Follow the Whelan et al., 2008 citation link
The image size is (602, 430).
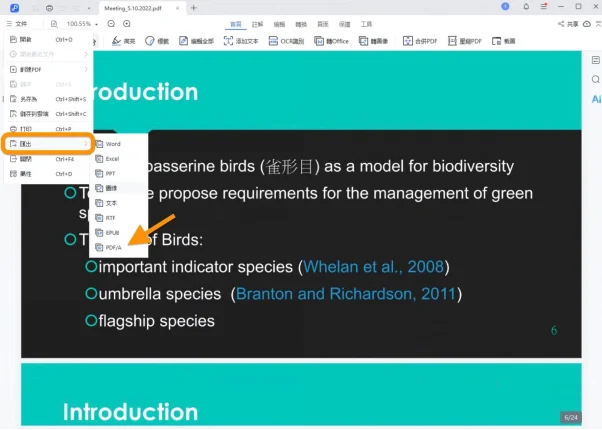click(x=374, y=266)
